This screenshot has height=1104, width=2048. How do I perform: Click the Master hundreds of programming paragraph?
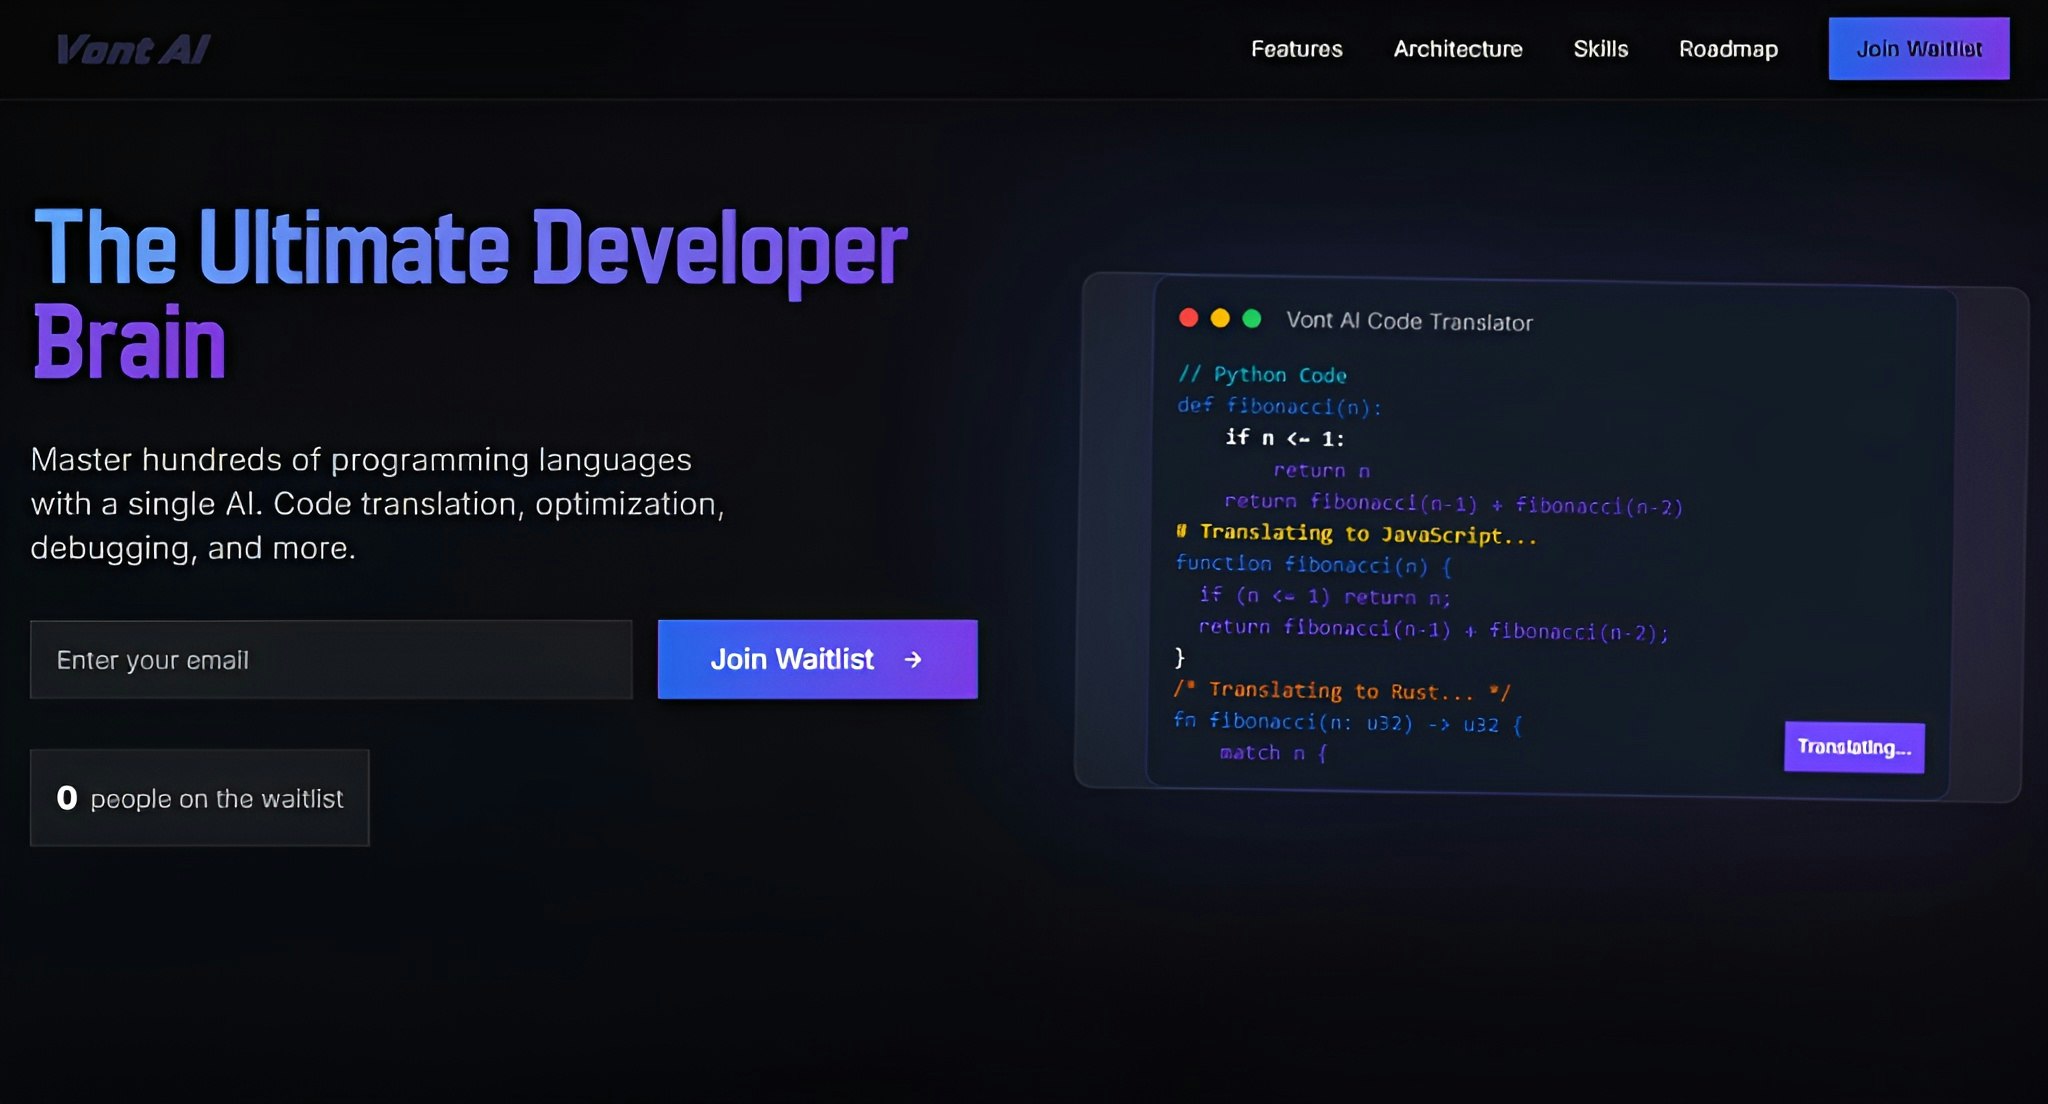[377, 503]
